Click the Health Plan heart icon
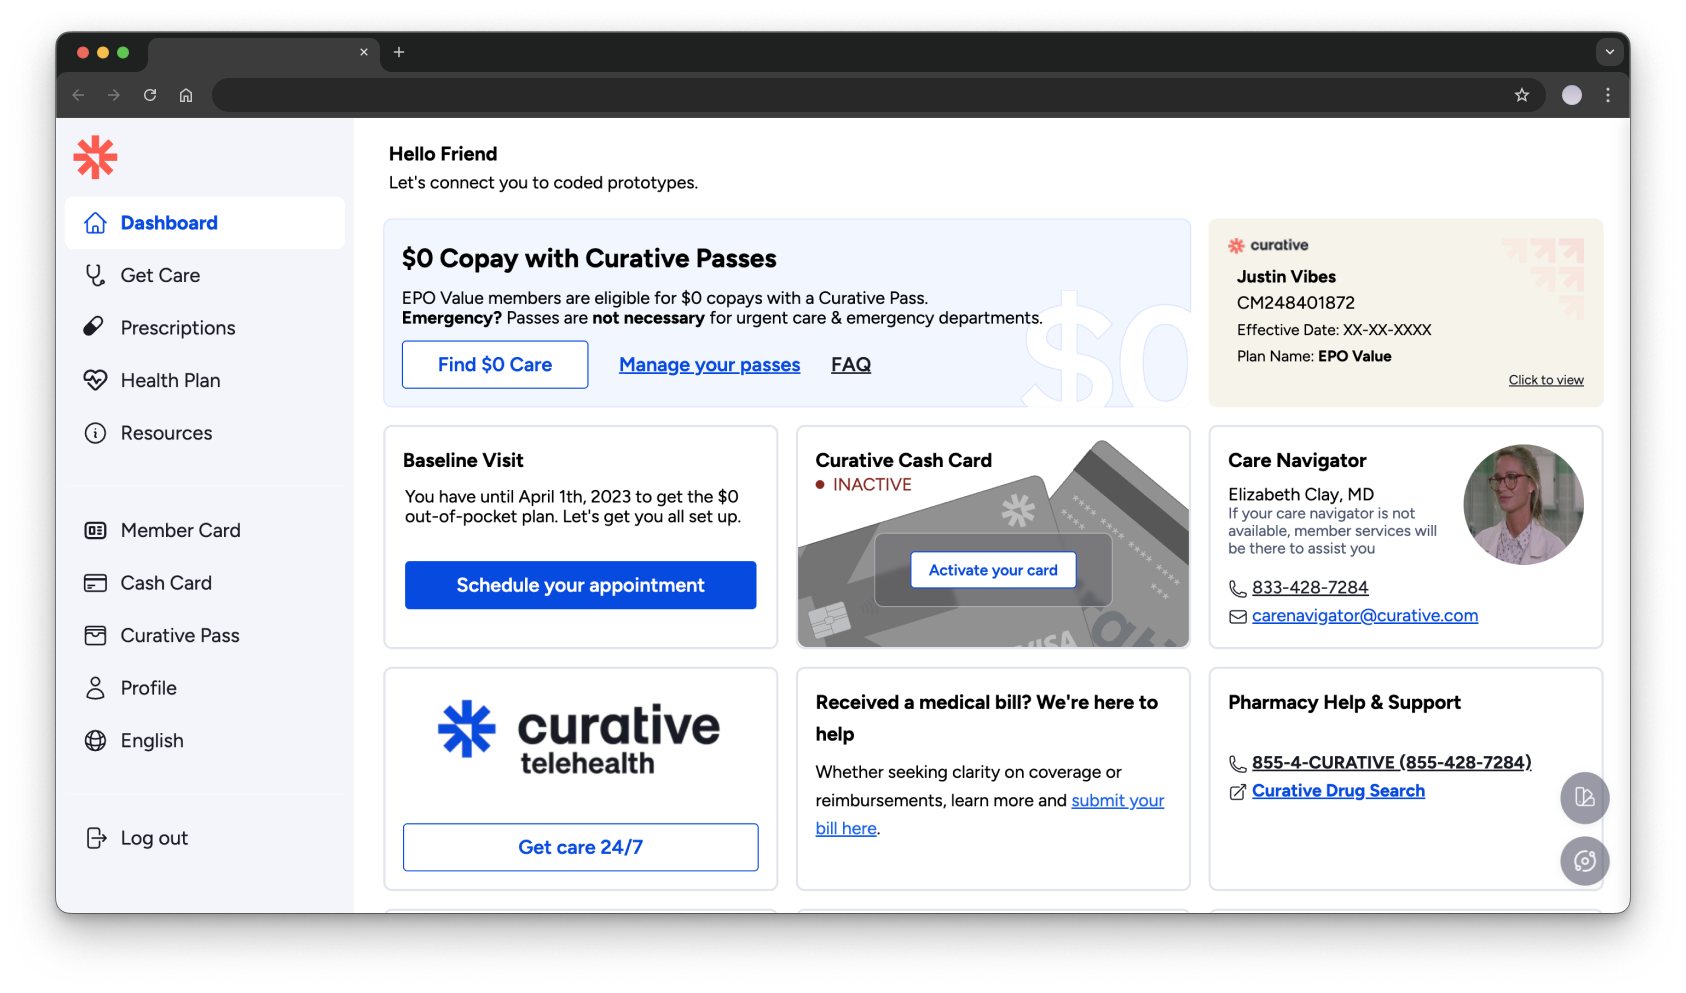 click(95, 380)
